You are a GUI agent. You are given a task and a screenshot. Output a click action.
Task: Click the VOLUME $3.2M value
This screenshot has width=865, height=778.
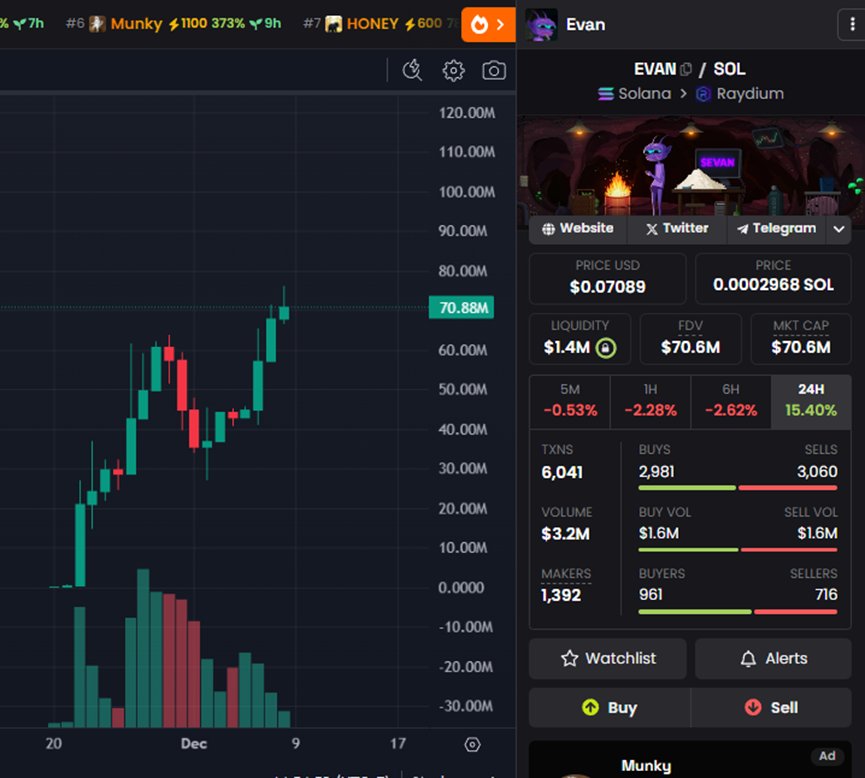click(x=565, y=534)
